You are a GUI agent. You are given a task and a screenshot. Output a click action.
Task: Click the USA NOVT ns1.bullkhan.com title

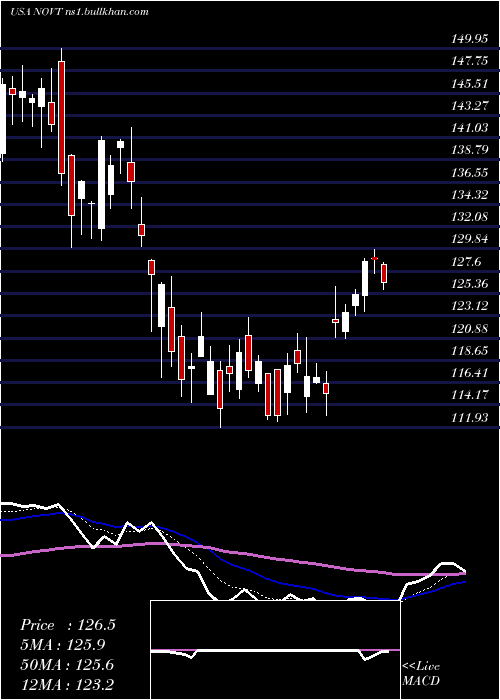79,12
